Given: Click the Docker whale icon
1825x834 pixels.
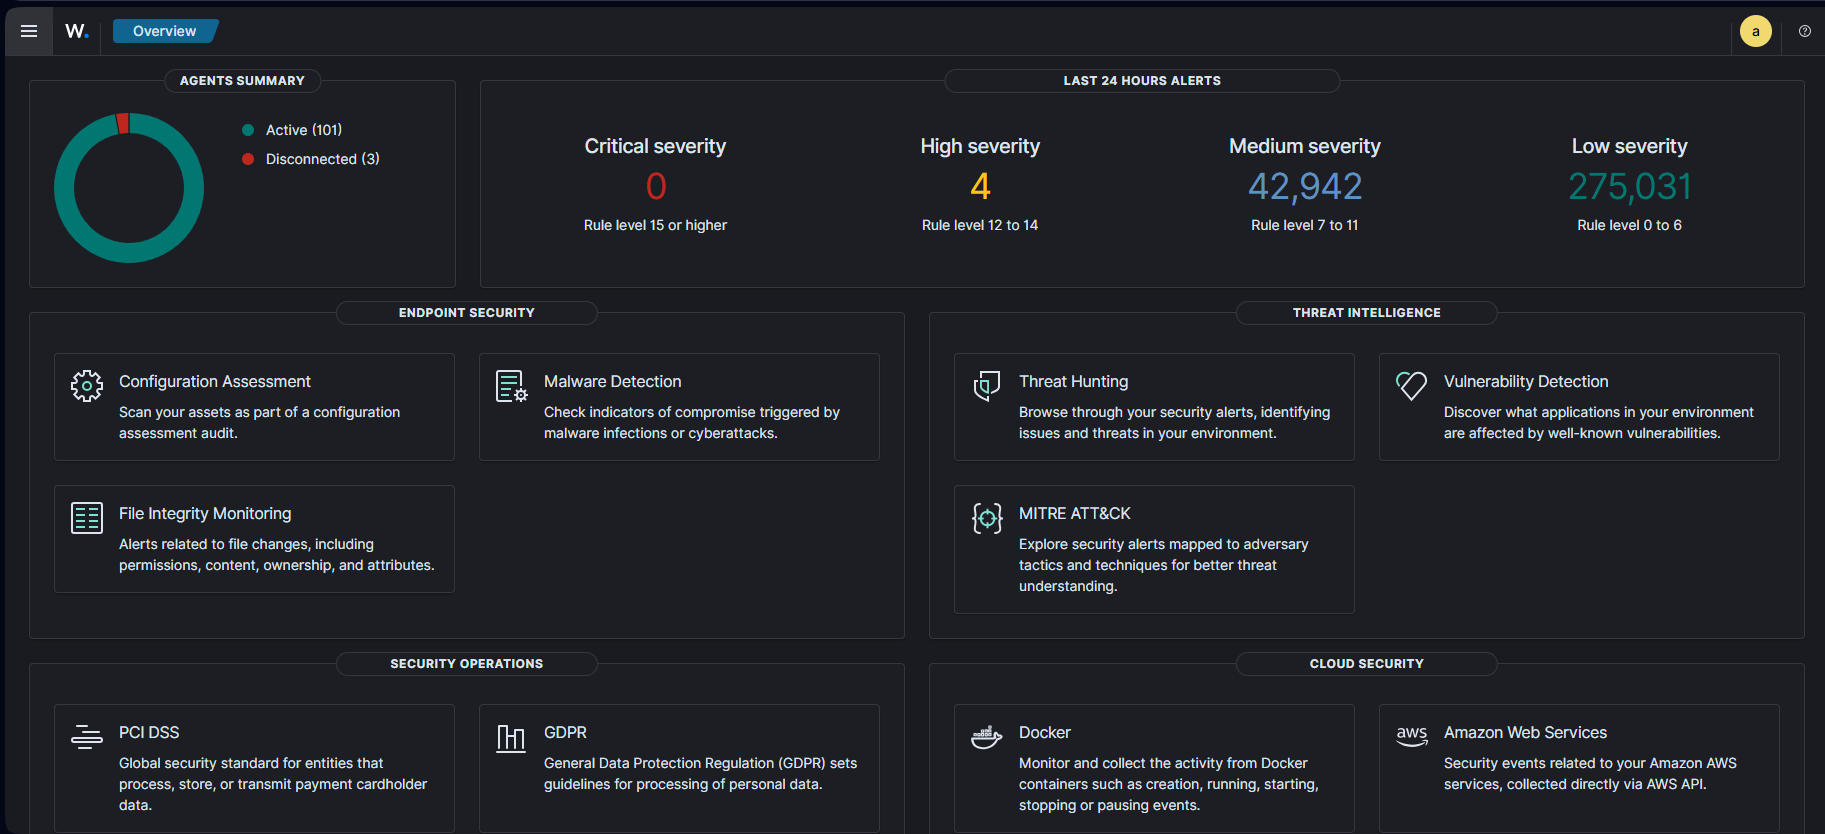Looking at the screenshot, I should 987,738.
